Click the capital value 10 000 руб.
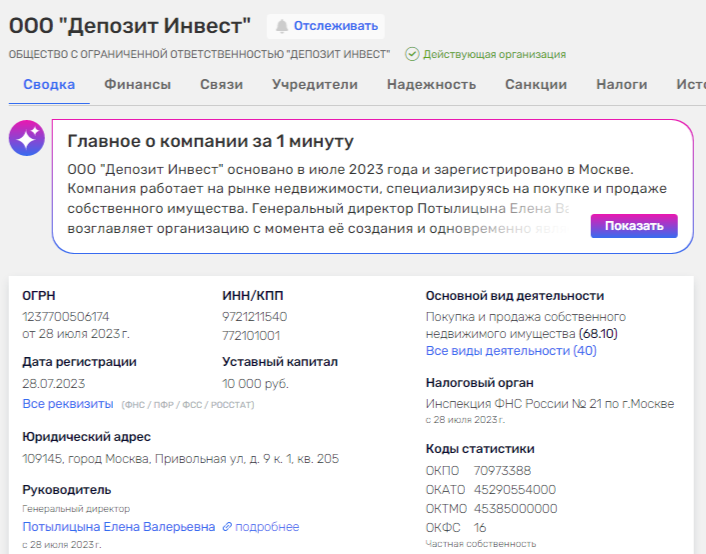Viewport: 706px width, 554px height. point(255,384)
